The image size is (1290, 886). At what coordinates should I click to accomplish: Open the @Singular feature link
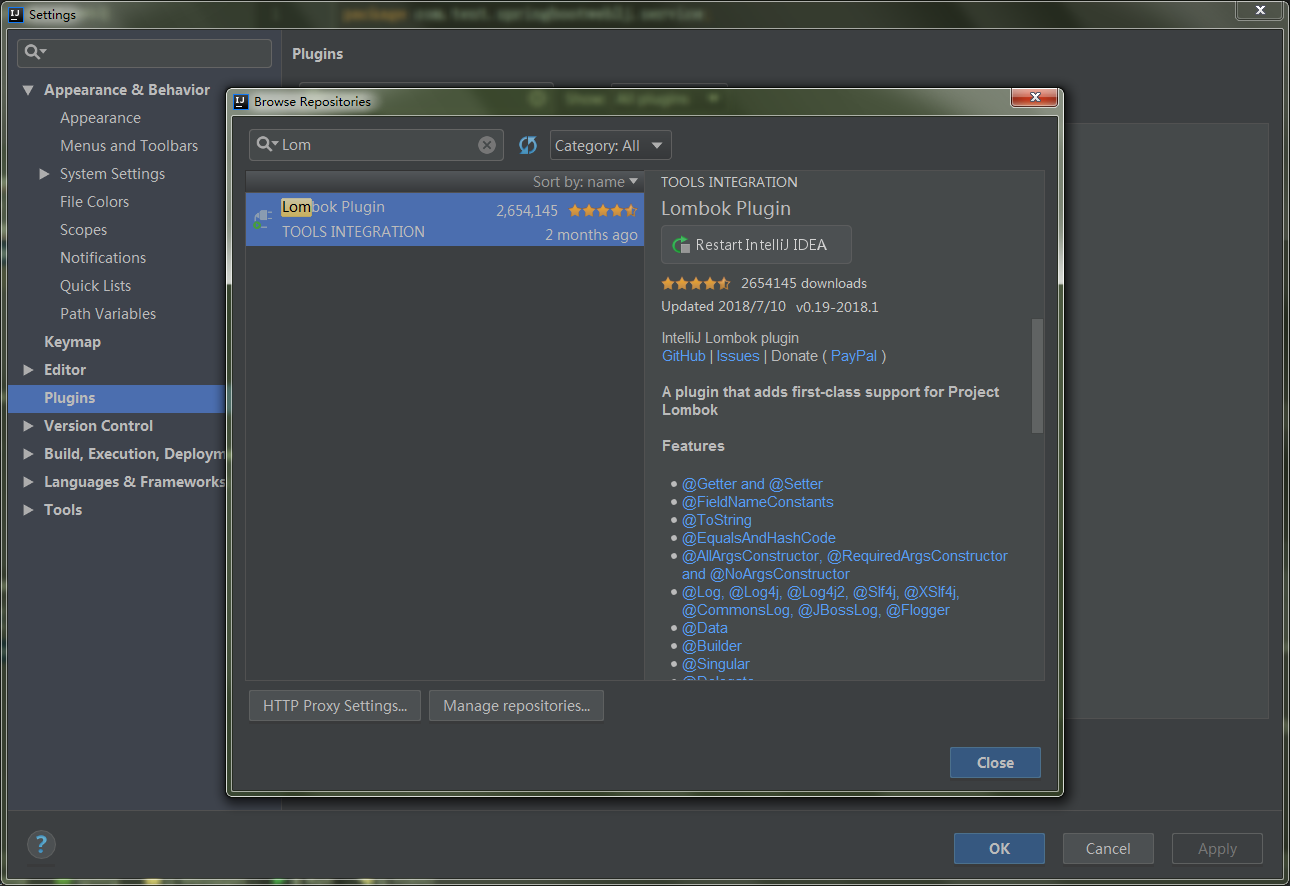pos(716,664)
